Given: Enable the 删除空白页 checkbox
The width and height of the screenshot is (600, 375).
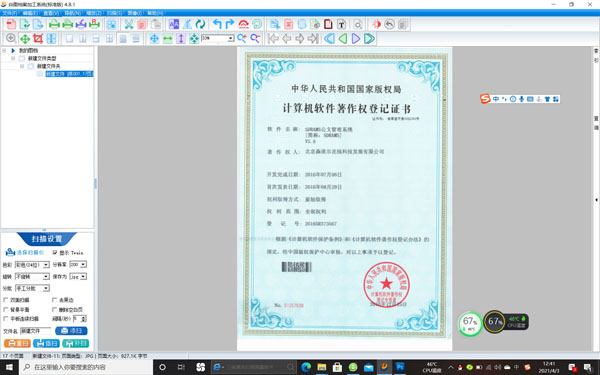Looking at the screenshot, I should point(54,309).
